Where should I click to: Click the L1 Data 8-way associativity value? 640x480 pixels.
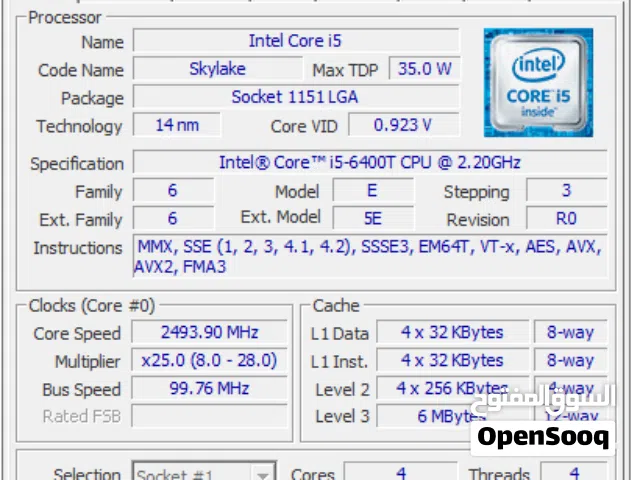[571, 332]
